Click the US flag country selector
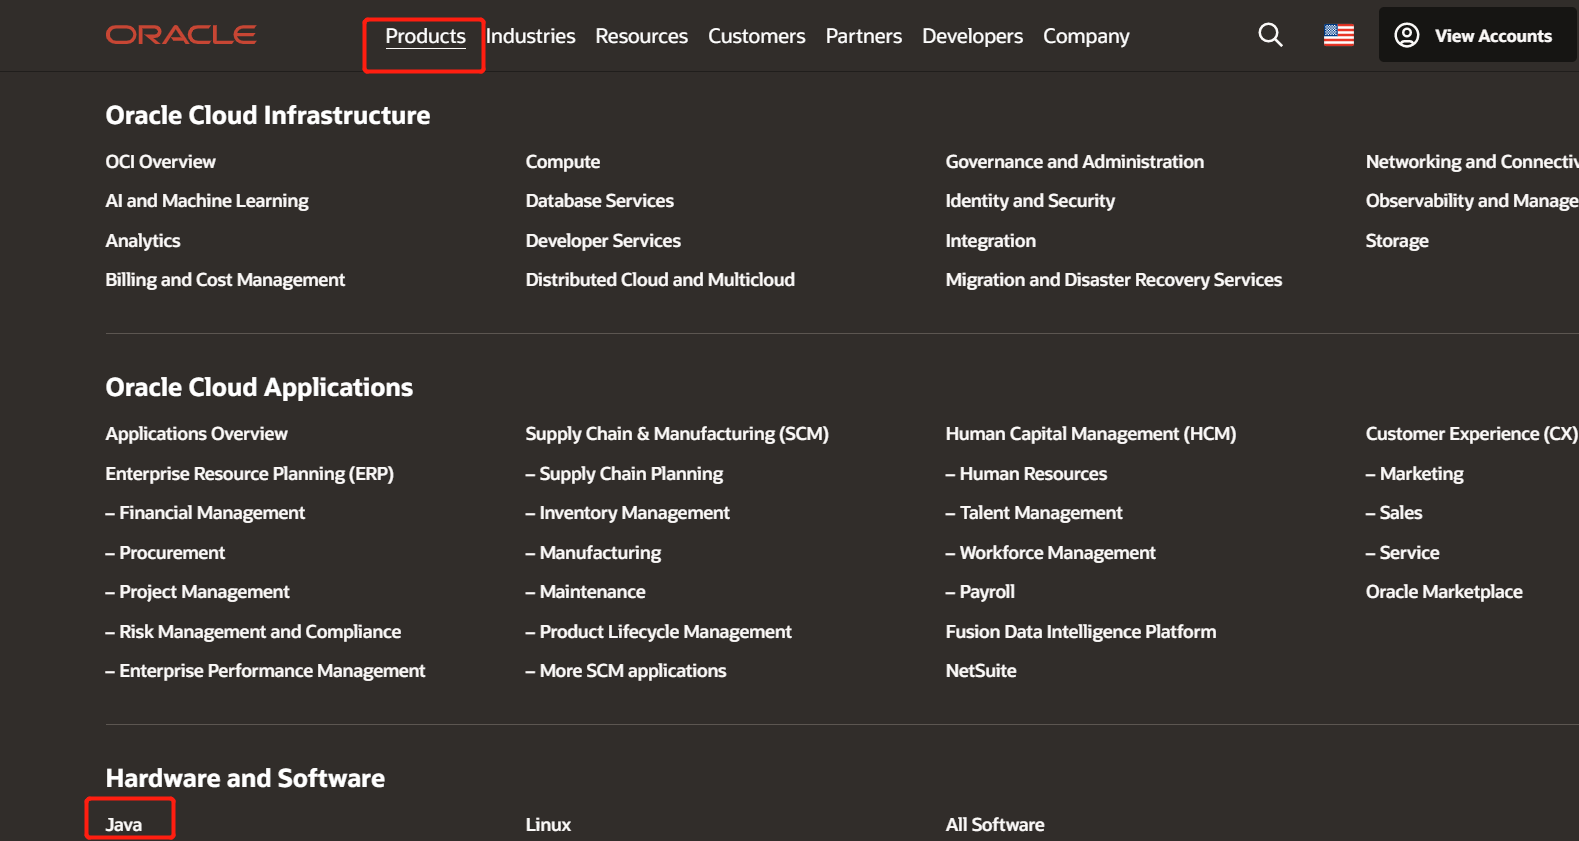This screenshot has height=841, width=1579. click(x=1339, y=35)
